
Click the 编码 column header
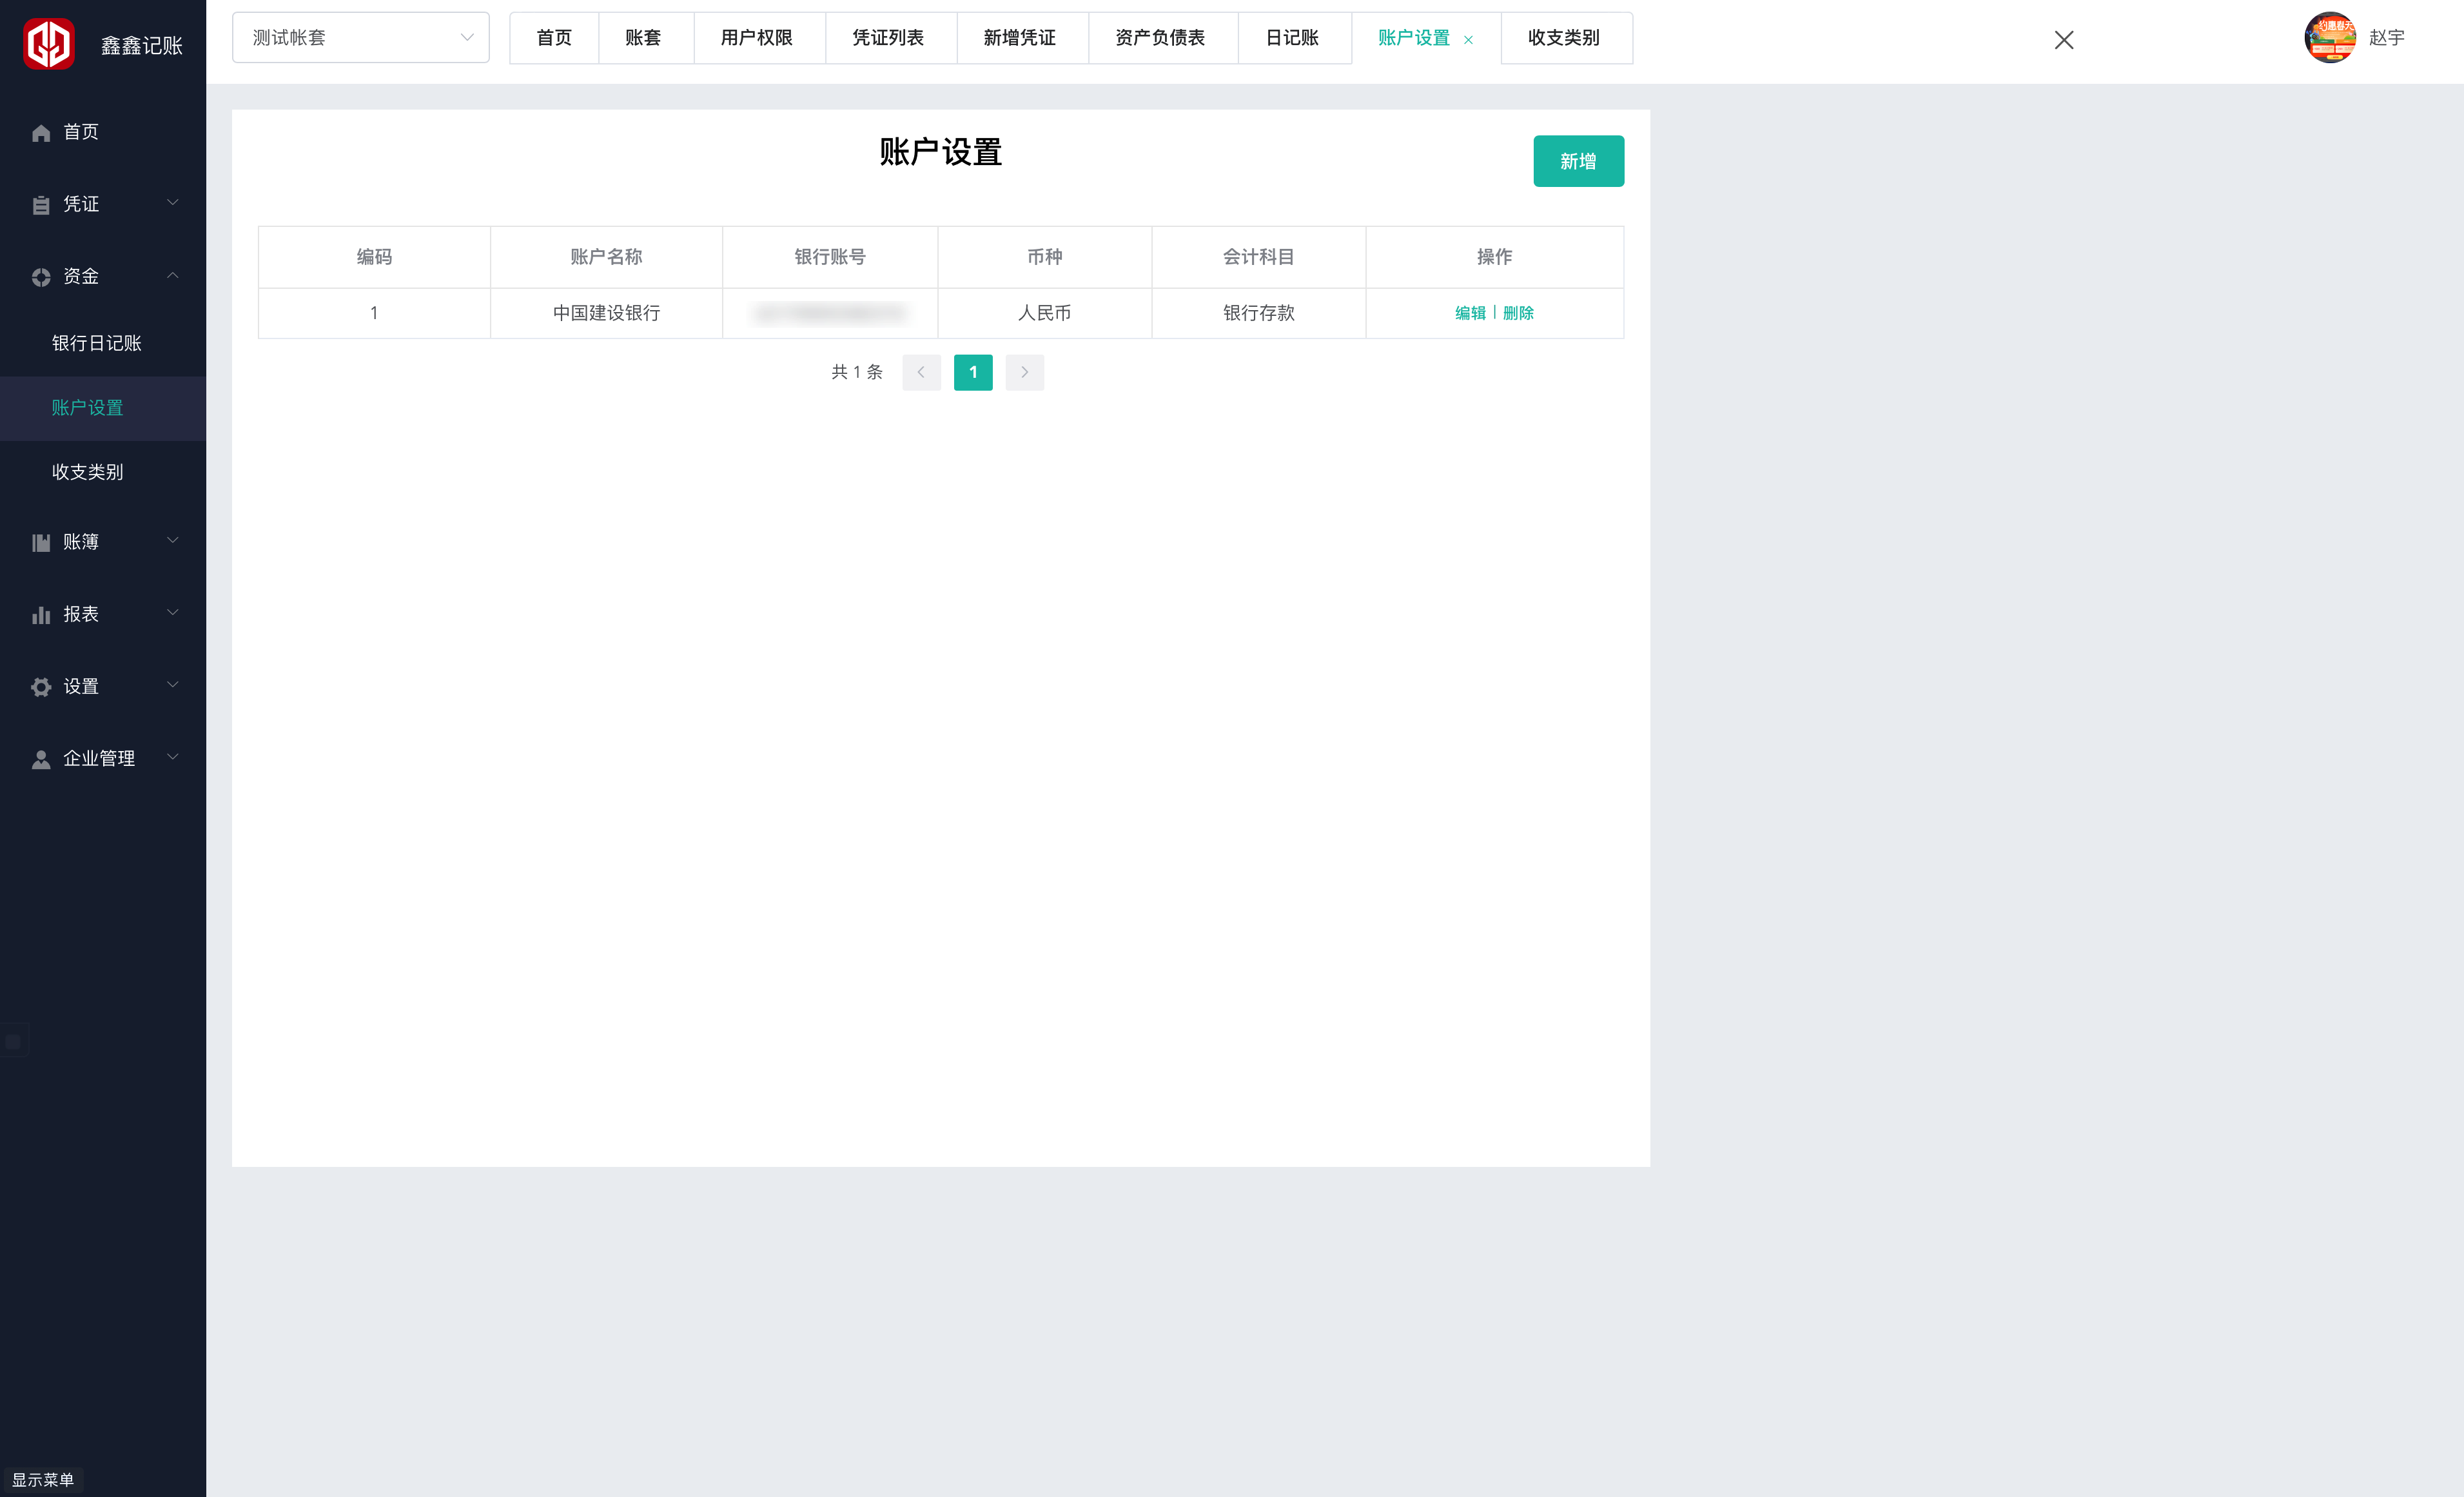click(374, 257)
